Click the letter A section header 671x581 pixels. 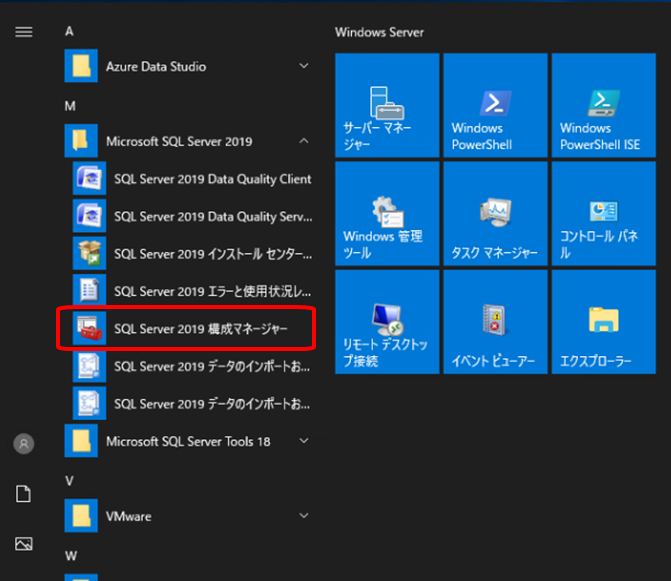pos(69,31)
